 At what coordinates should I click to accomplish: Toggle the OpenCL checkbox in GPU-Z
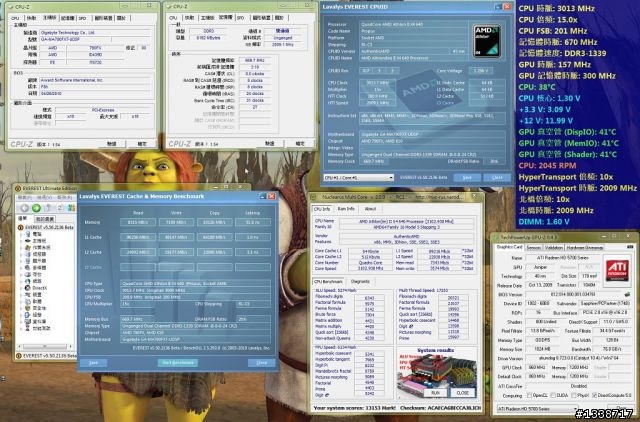point(529,395)
